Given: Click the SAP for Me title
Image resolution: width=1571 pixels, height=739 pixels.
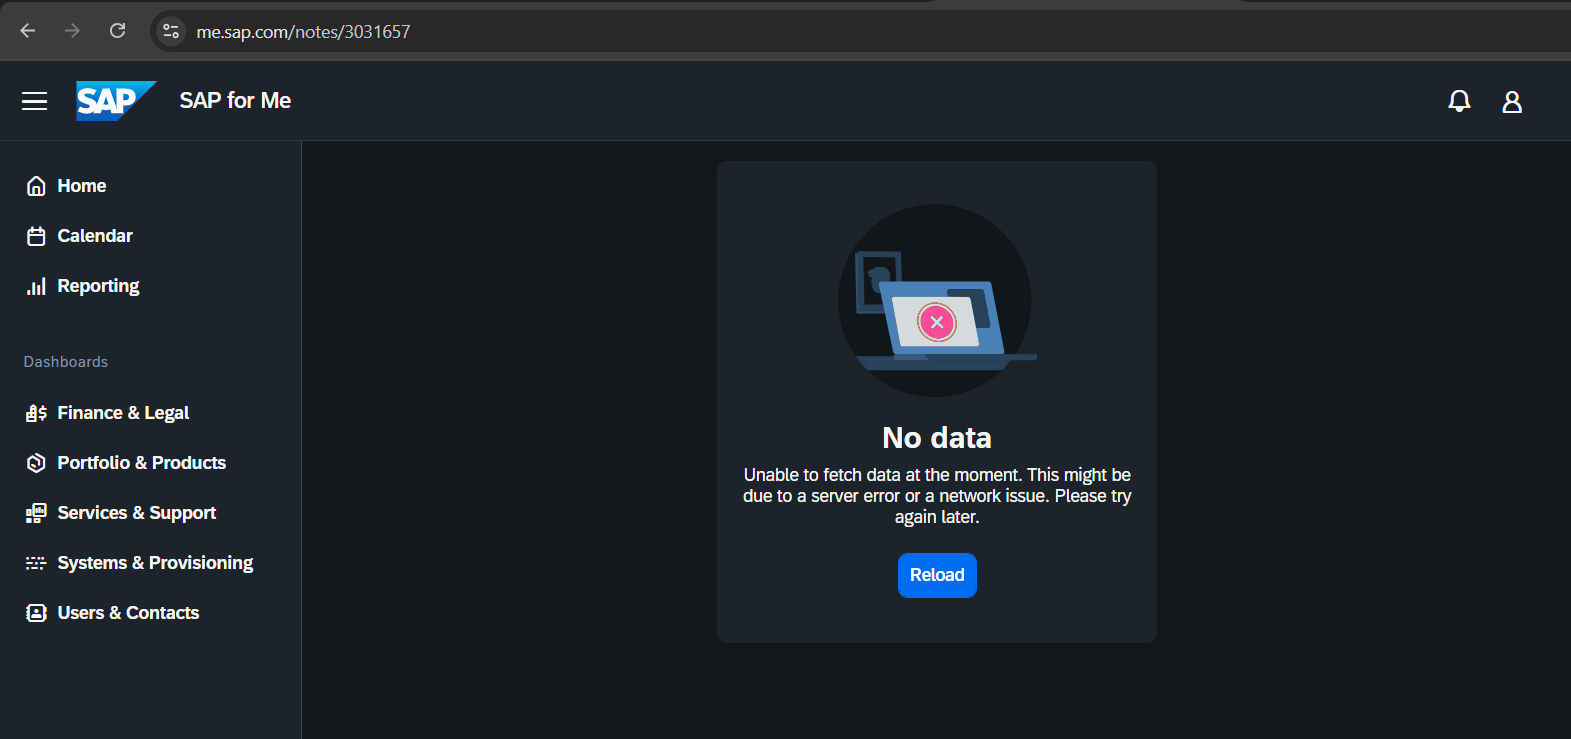Looking at the screenshot, I should 235,101.
